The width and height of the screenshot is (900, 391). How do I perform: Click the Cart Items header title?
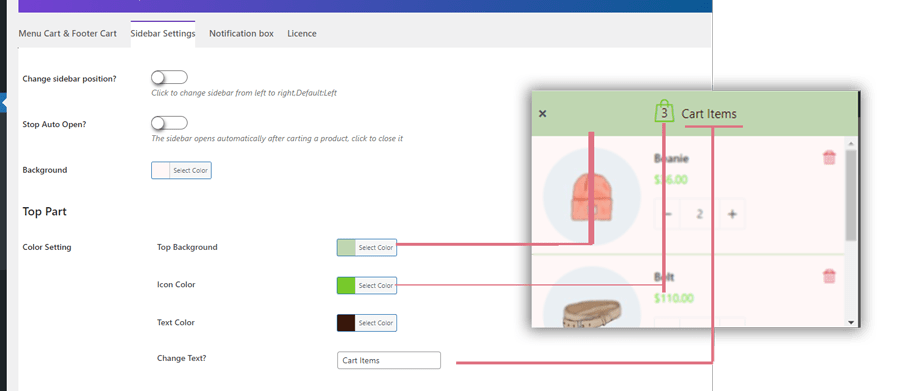[x=709, y=114]
